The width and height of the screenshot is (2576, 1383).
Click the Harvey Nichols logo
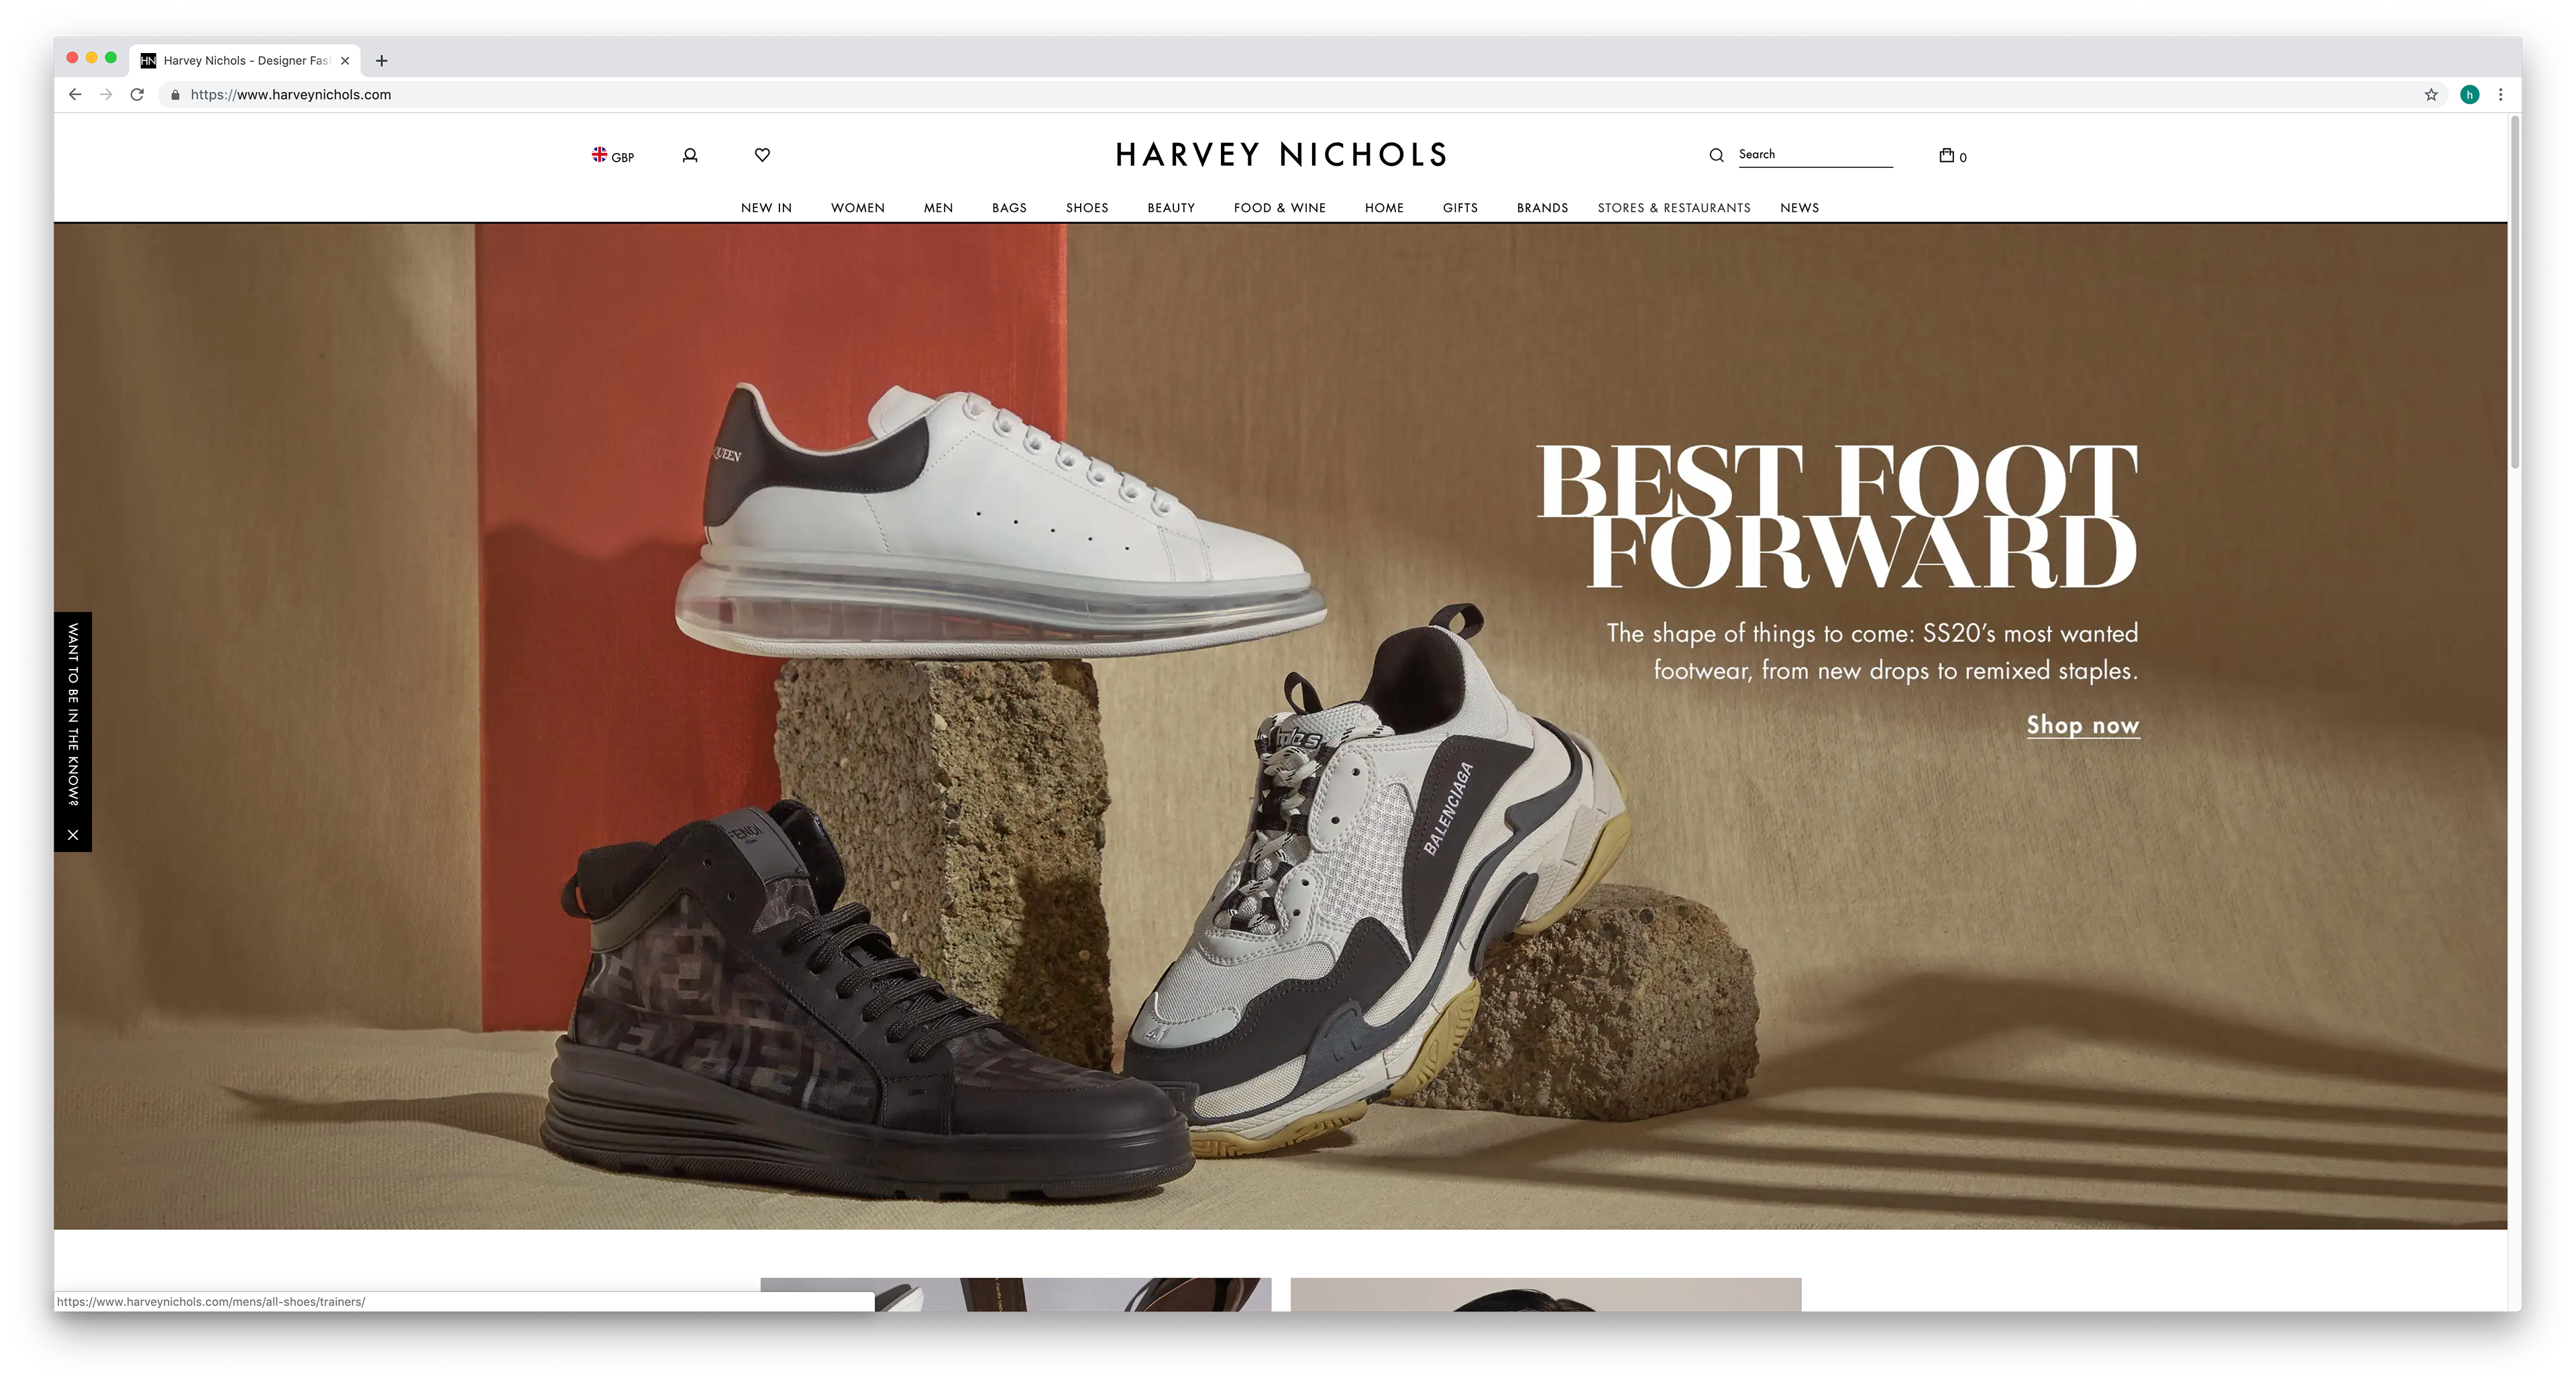click(1281, 155)
